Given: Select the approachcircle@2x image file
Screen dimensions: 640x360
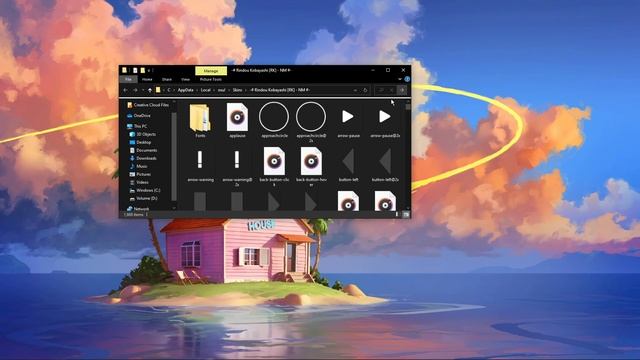Looking at the screenshot, I should point(311,122).
